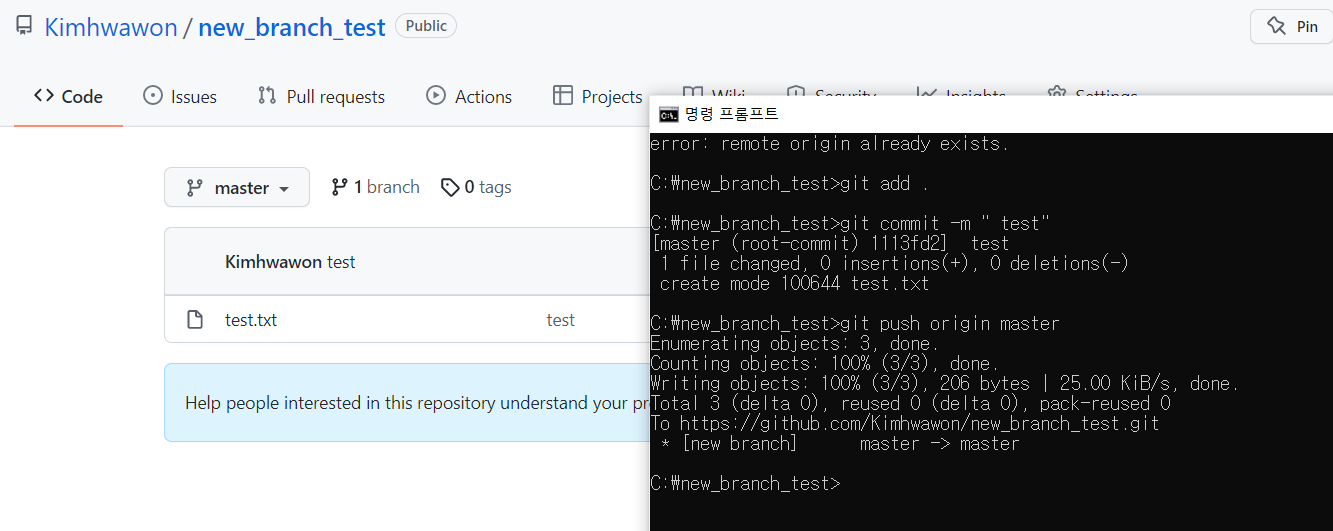The image size is (1333, 531).
Task: Click the command prompt window icon
Action: tap(669, 114)
